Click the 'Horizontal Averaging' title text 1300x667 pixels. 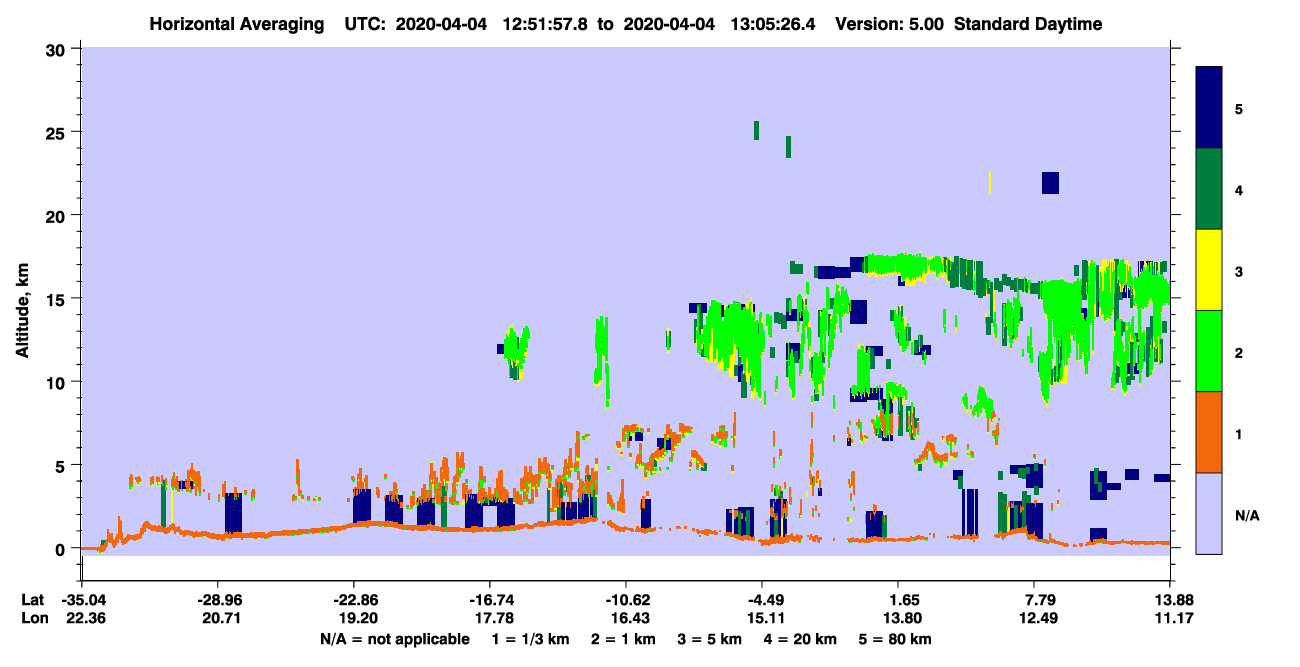pos(238,24)
